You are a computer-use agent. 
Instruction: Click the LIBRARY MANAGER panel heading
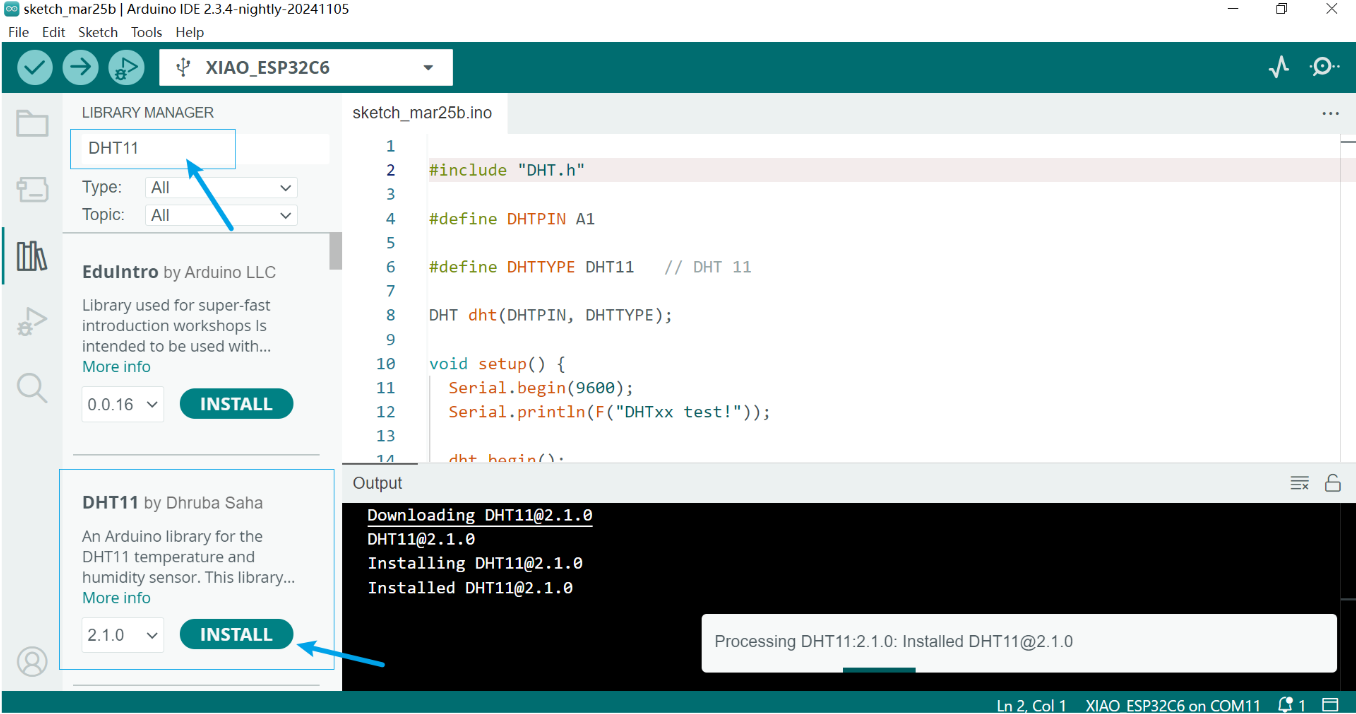tap(148, 113)
